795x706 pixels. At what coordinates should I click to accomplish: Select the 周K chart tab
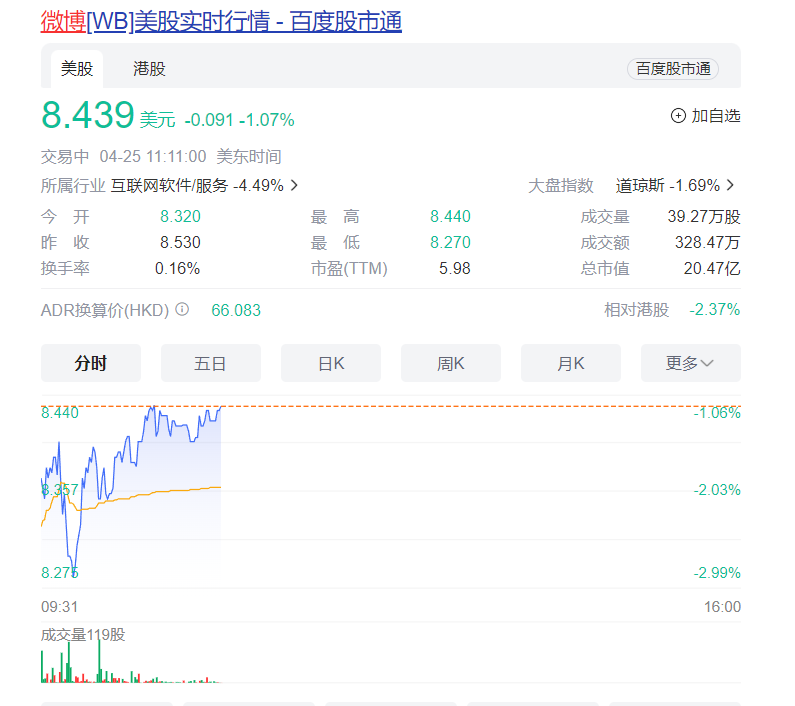tap(451, 363)
